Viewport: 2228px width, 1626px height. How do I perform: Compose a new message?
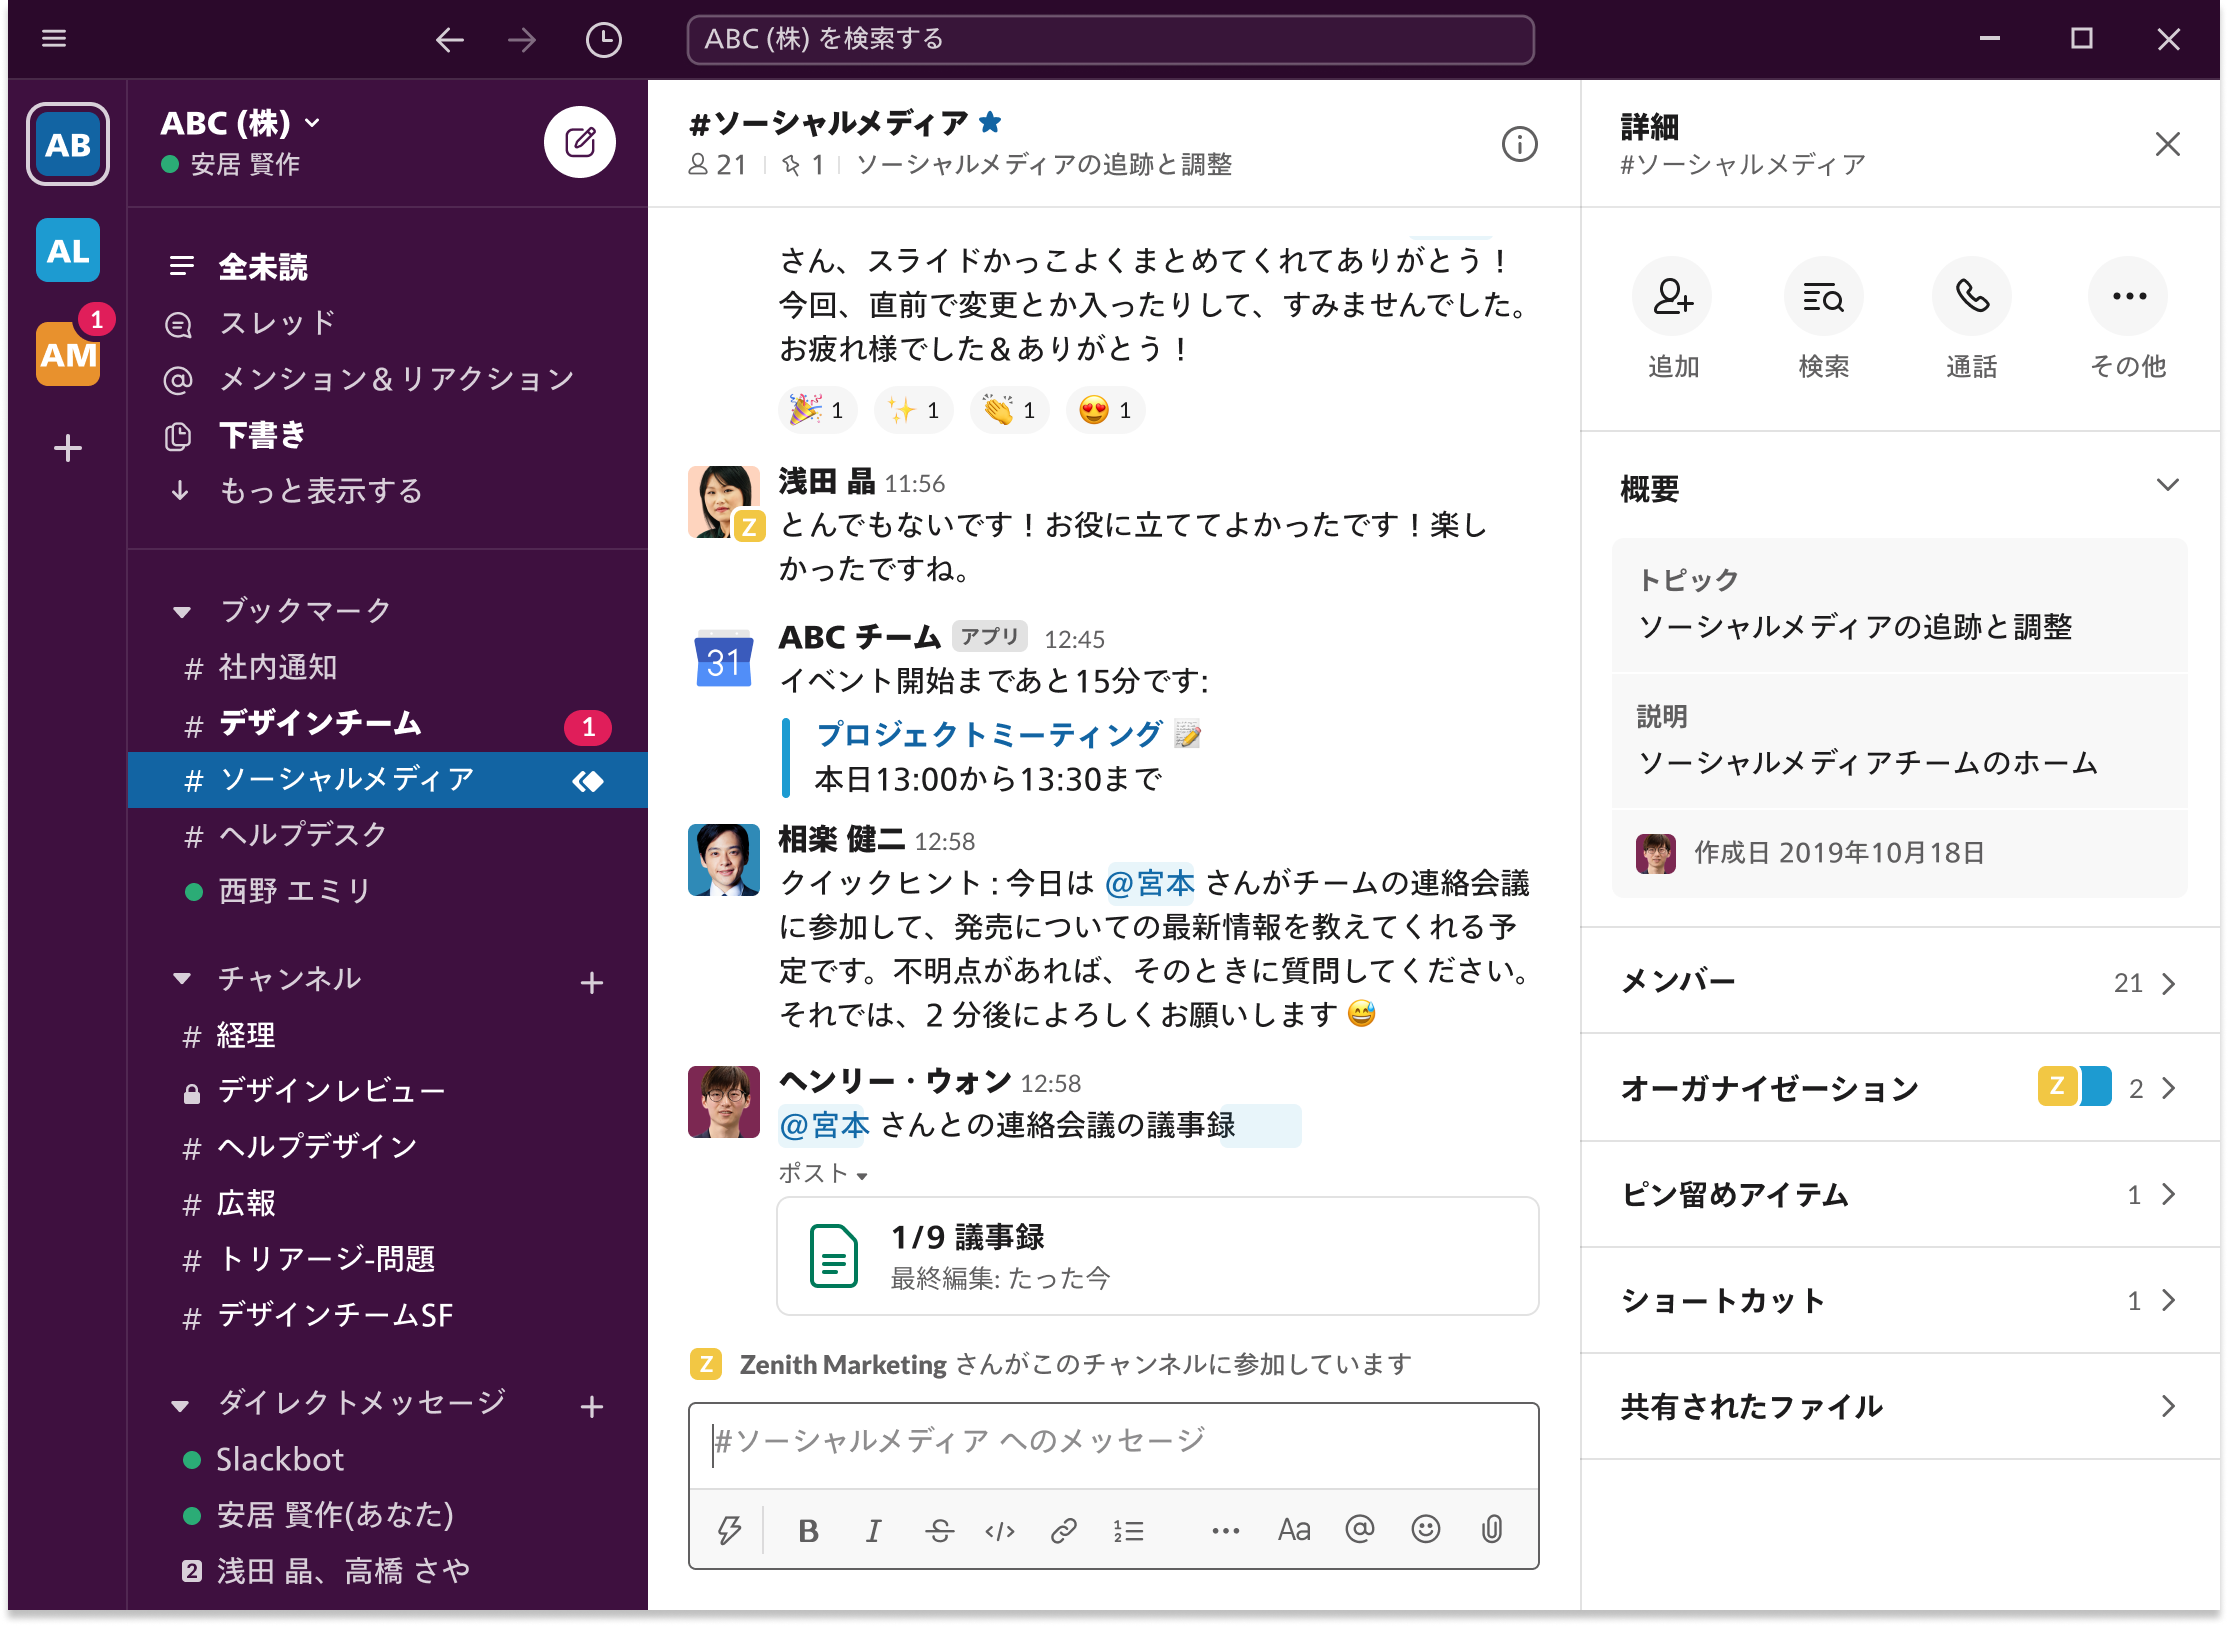[580, 142]
